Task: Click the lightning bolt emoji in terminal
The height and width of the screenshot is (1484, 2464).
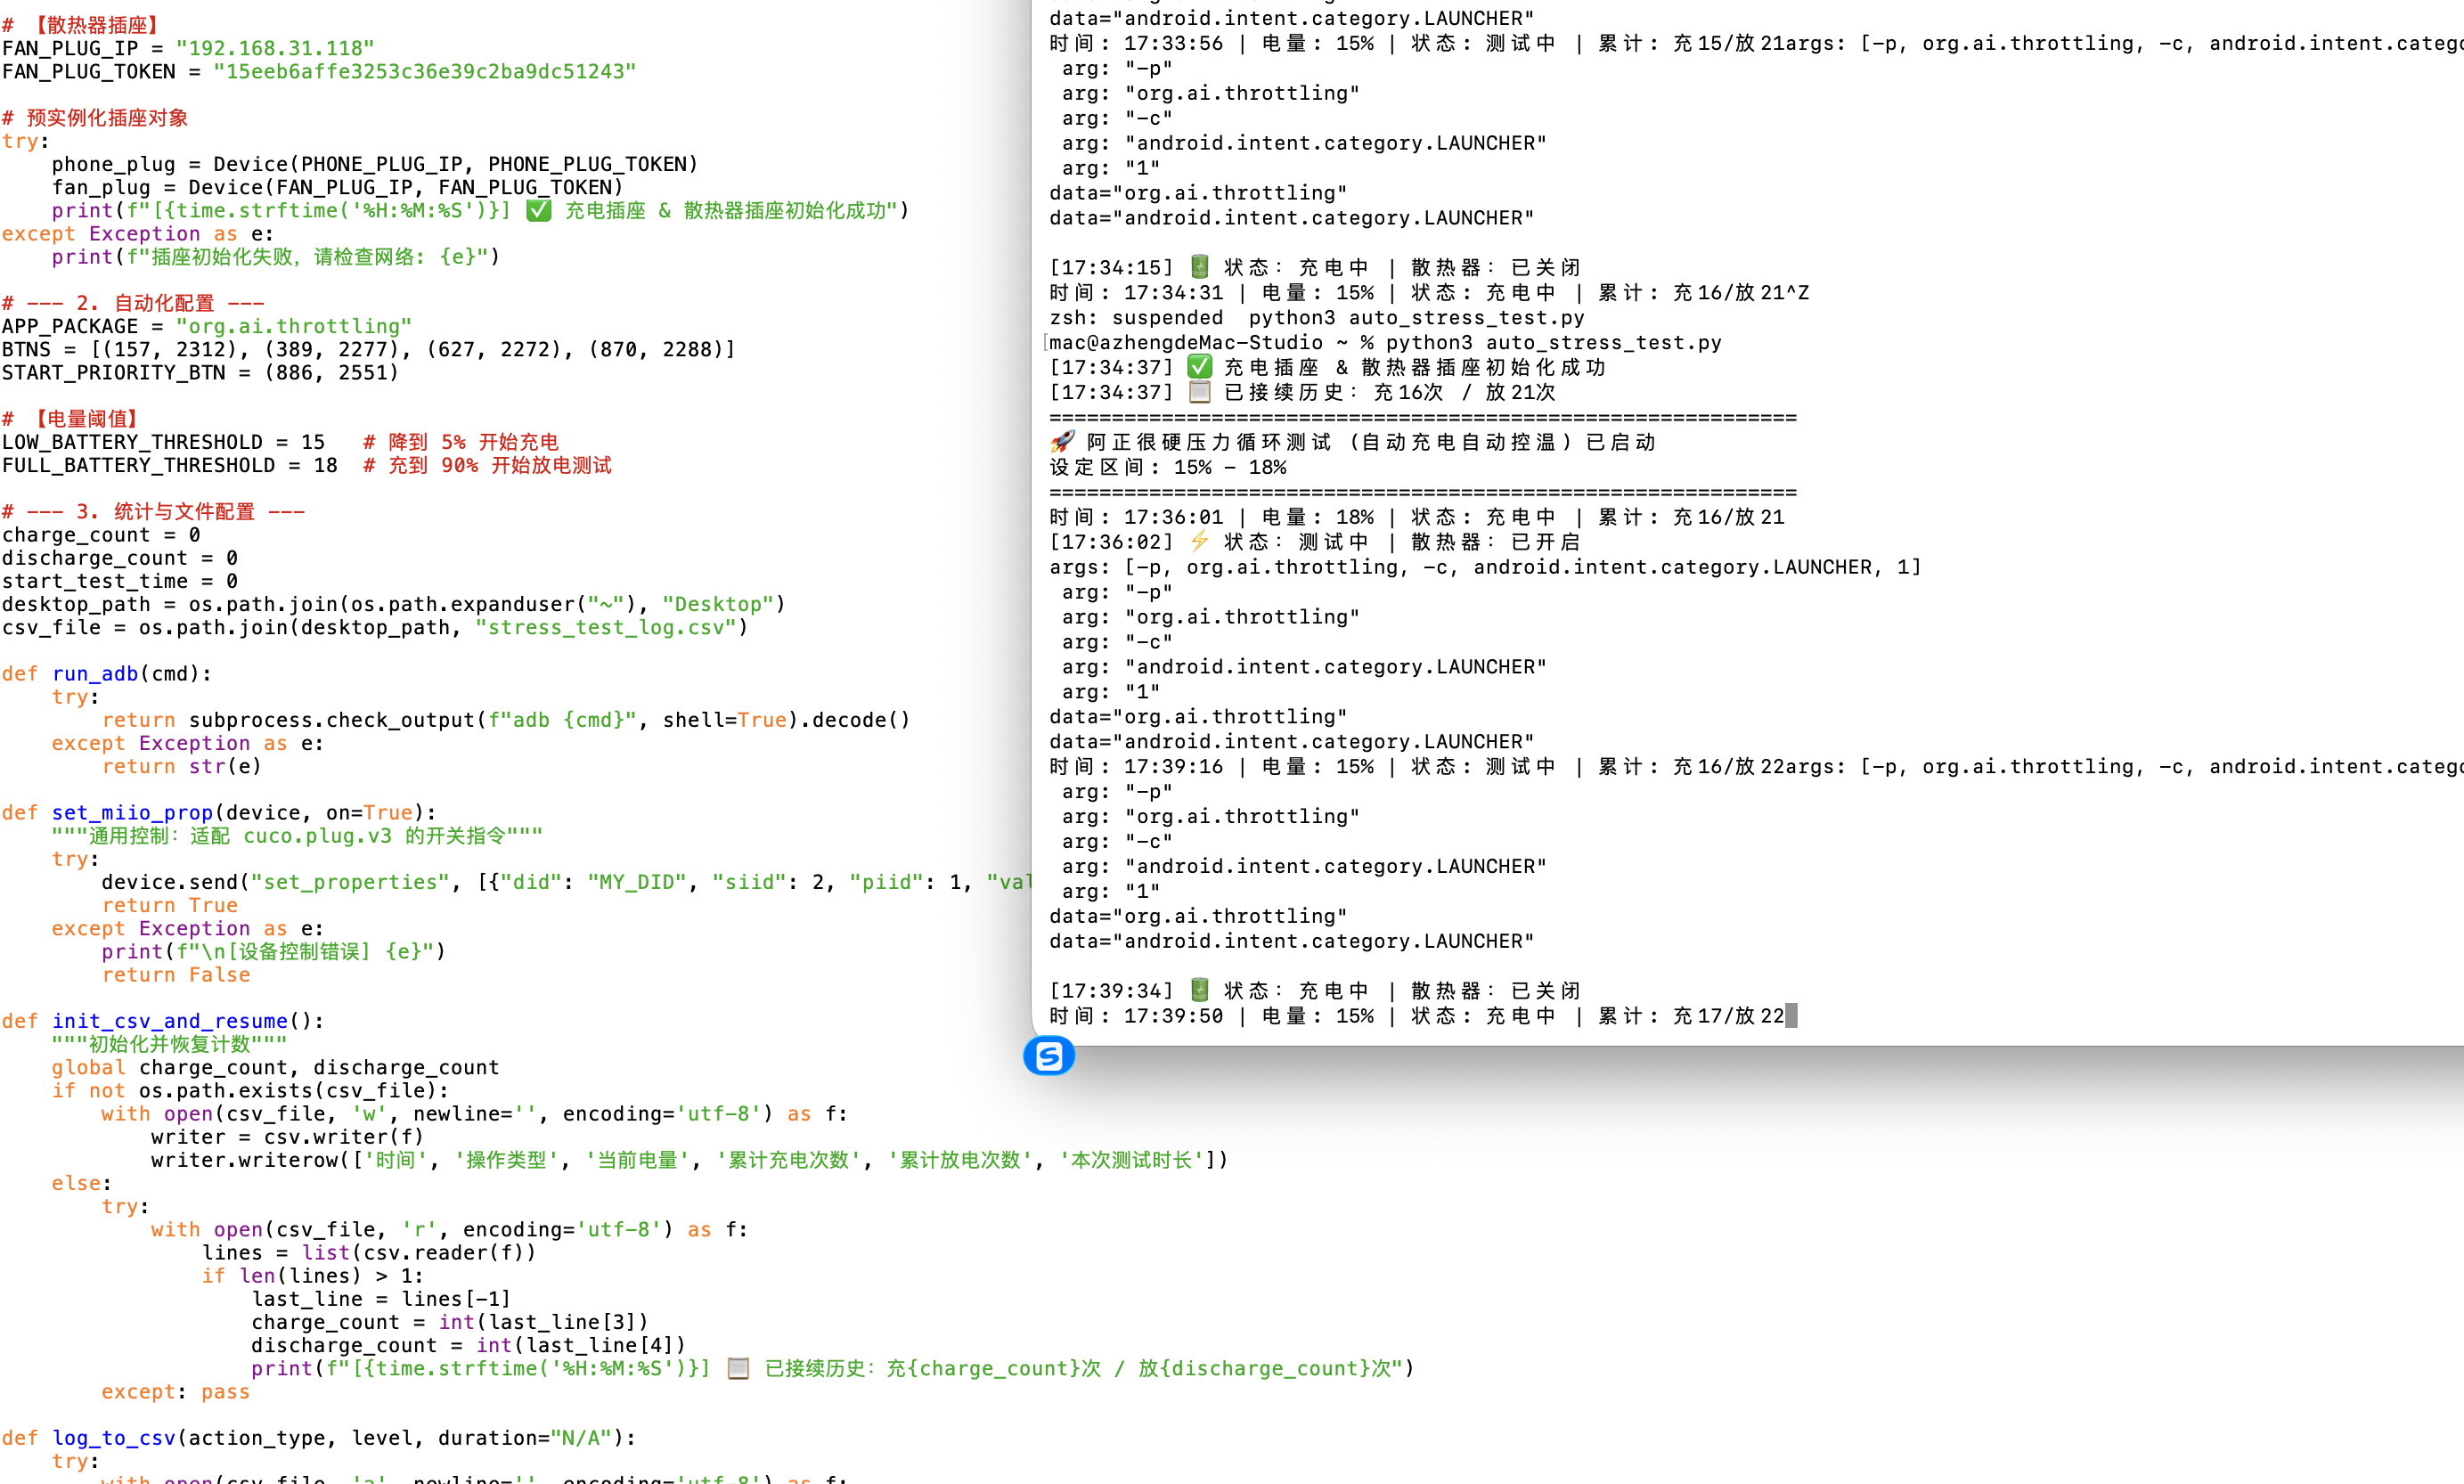Action: pyautogui.click(x=1199, y=542)
